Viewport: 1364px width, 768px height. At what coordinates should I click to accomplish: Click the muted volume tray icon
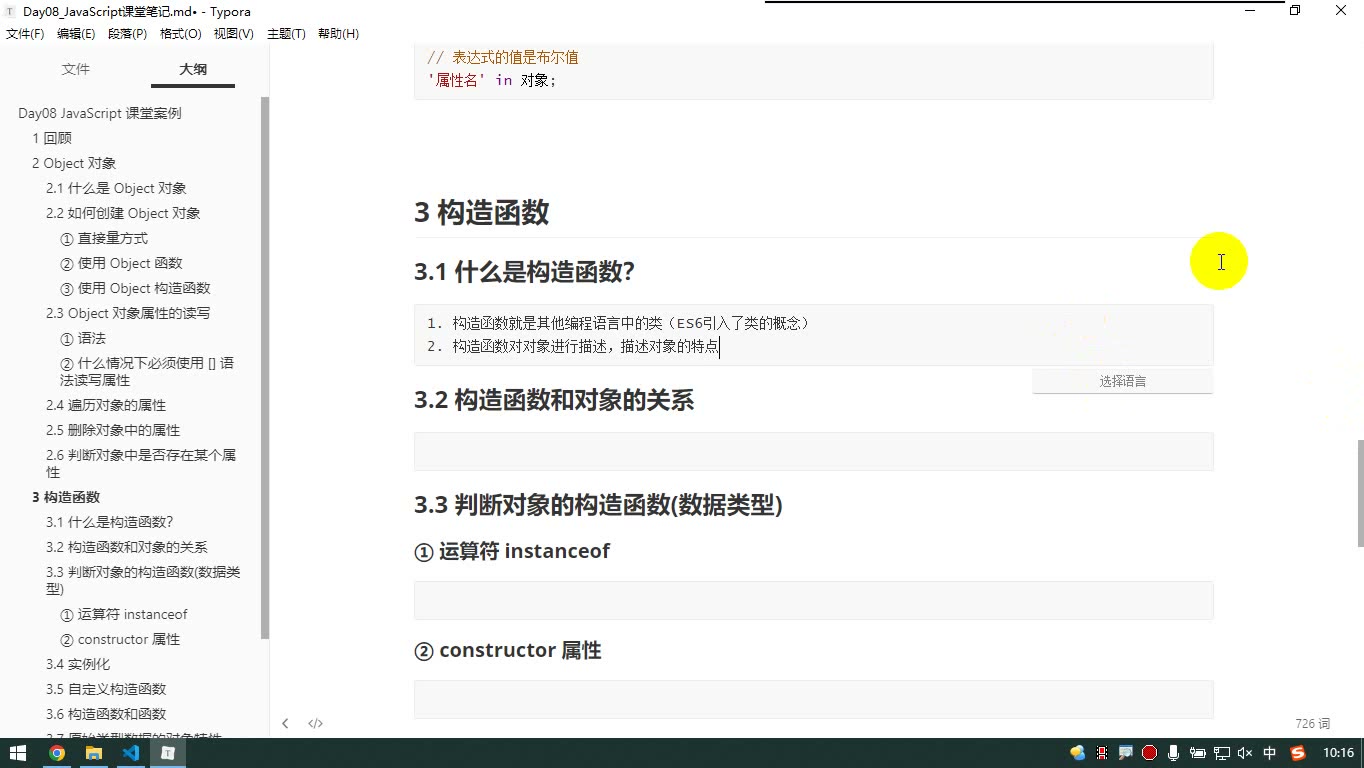[1245, 753]
